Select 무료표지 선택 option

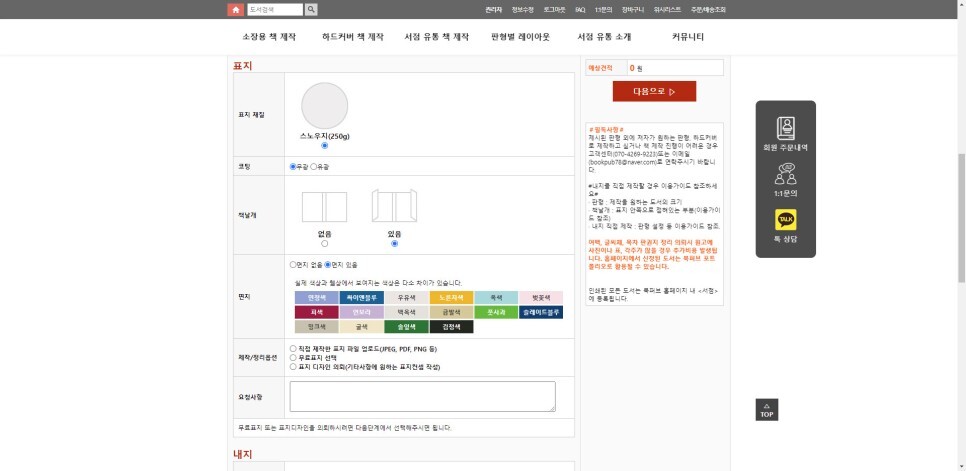[293, 357]
